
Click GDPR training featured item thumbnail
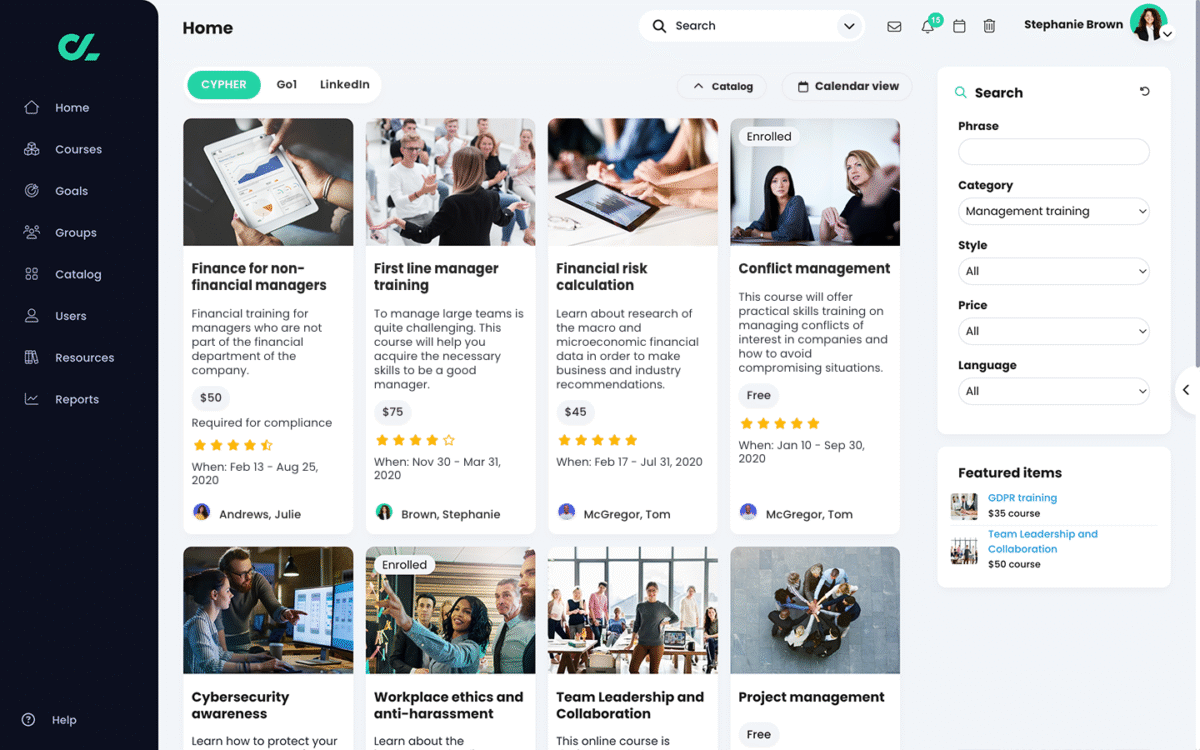point(964,506)
